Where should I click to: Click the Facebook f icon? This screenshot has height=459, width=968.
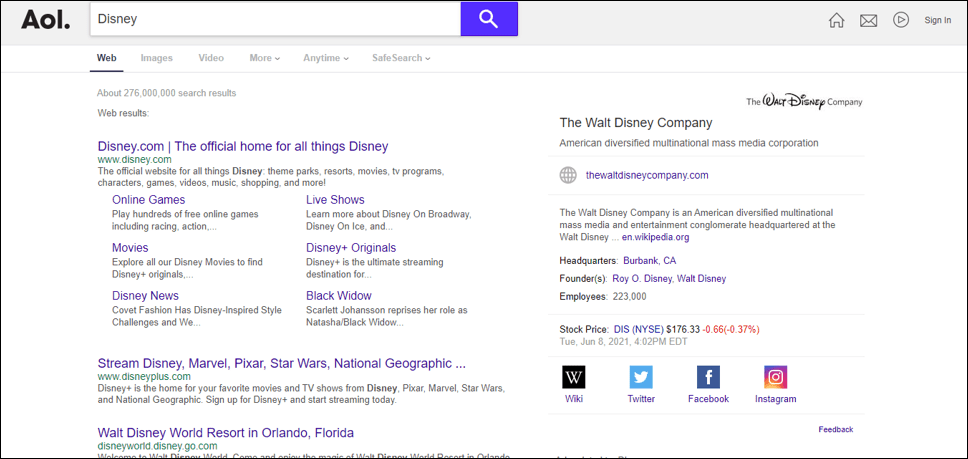point(708,377)
